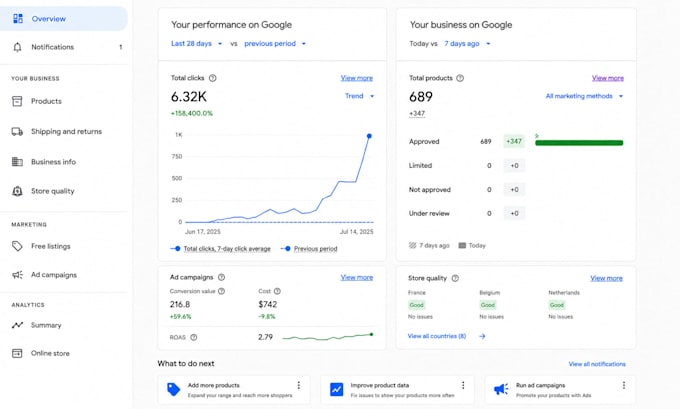Viewport: 680px width, 409px height.
Task: Open three-dot menu on Run ad campaigns card
Action: (624, 385)
